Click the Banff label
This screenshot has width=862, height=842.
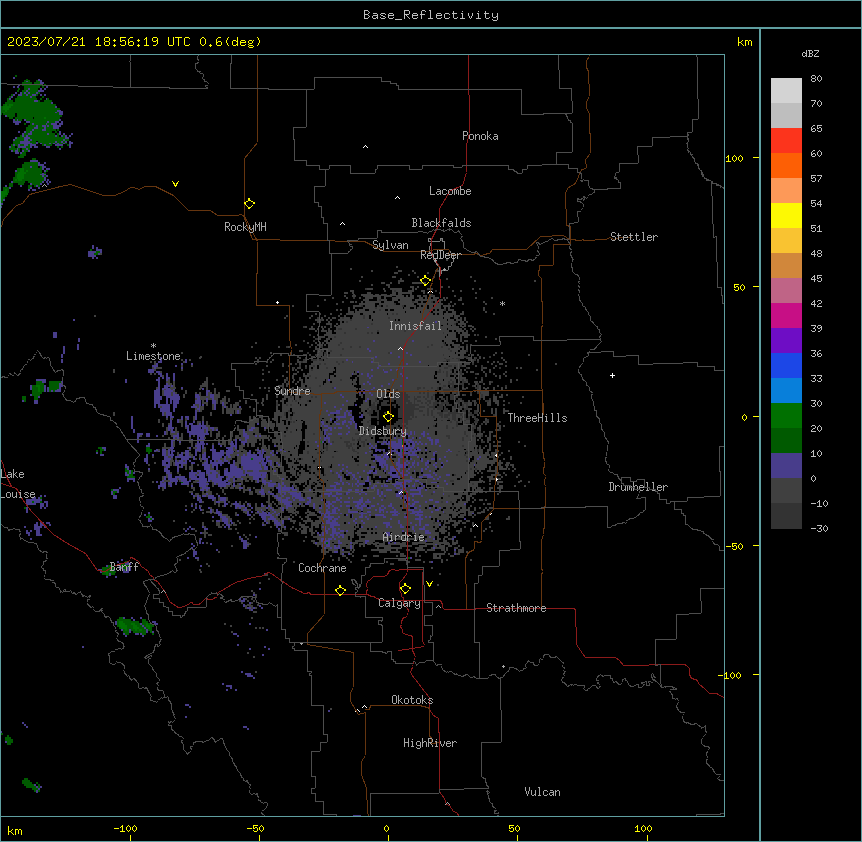pyautogui.click(x=124, y=567)
